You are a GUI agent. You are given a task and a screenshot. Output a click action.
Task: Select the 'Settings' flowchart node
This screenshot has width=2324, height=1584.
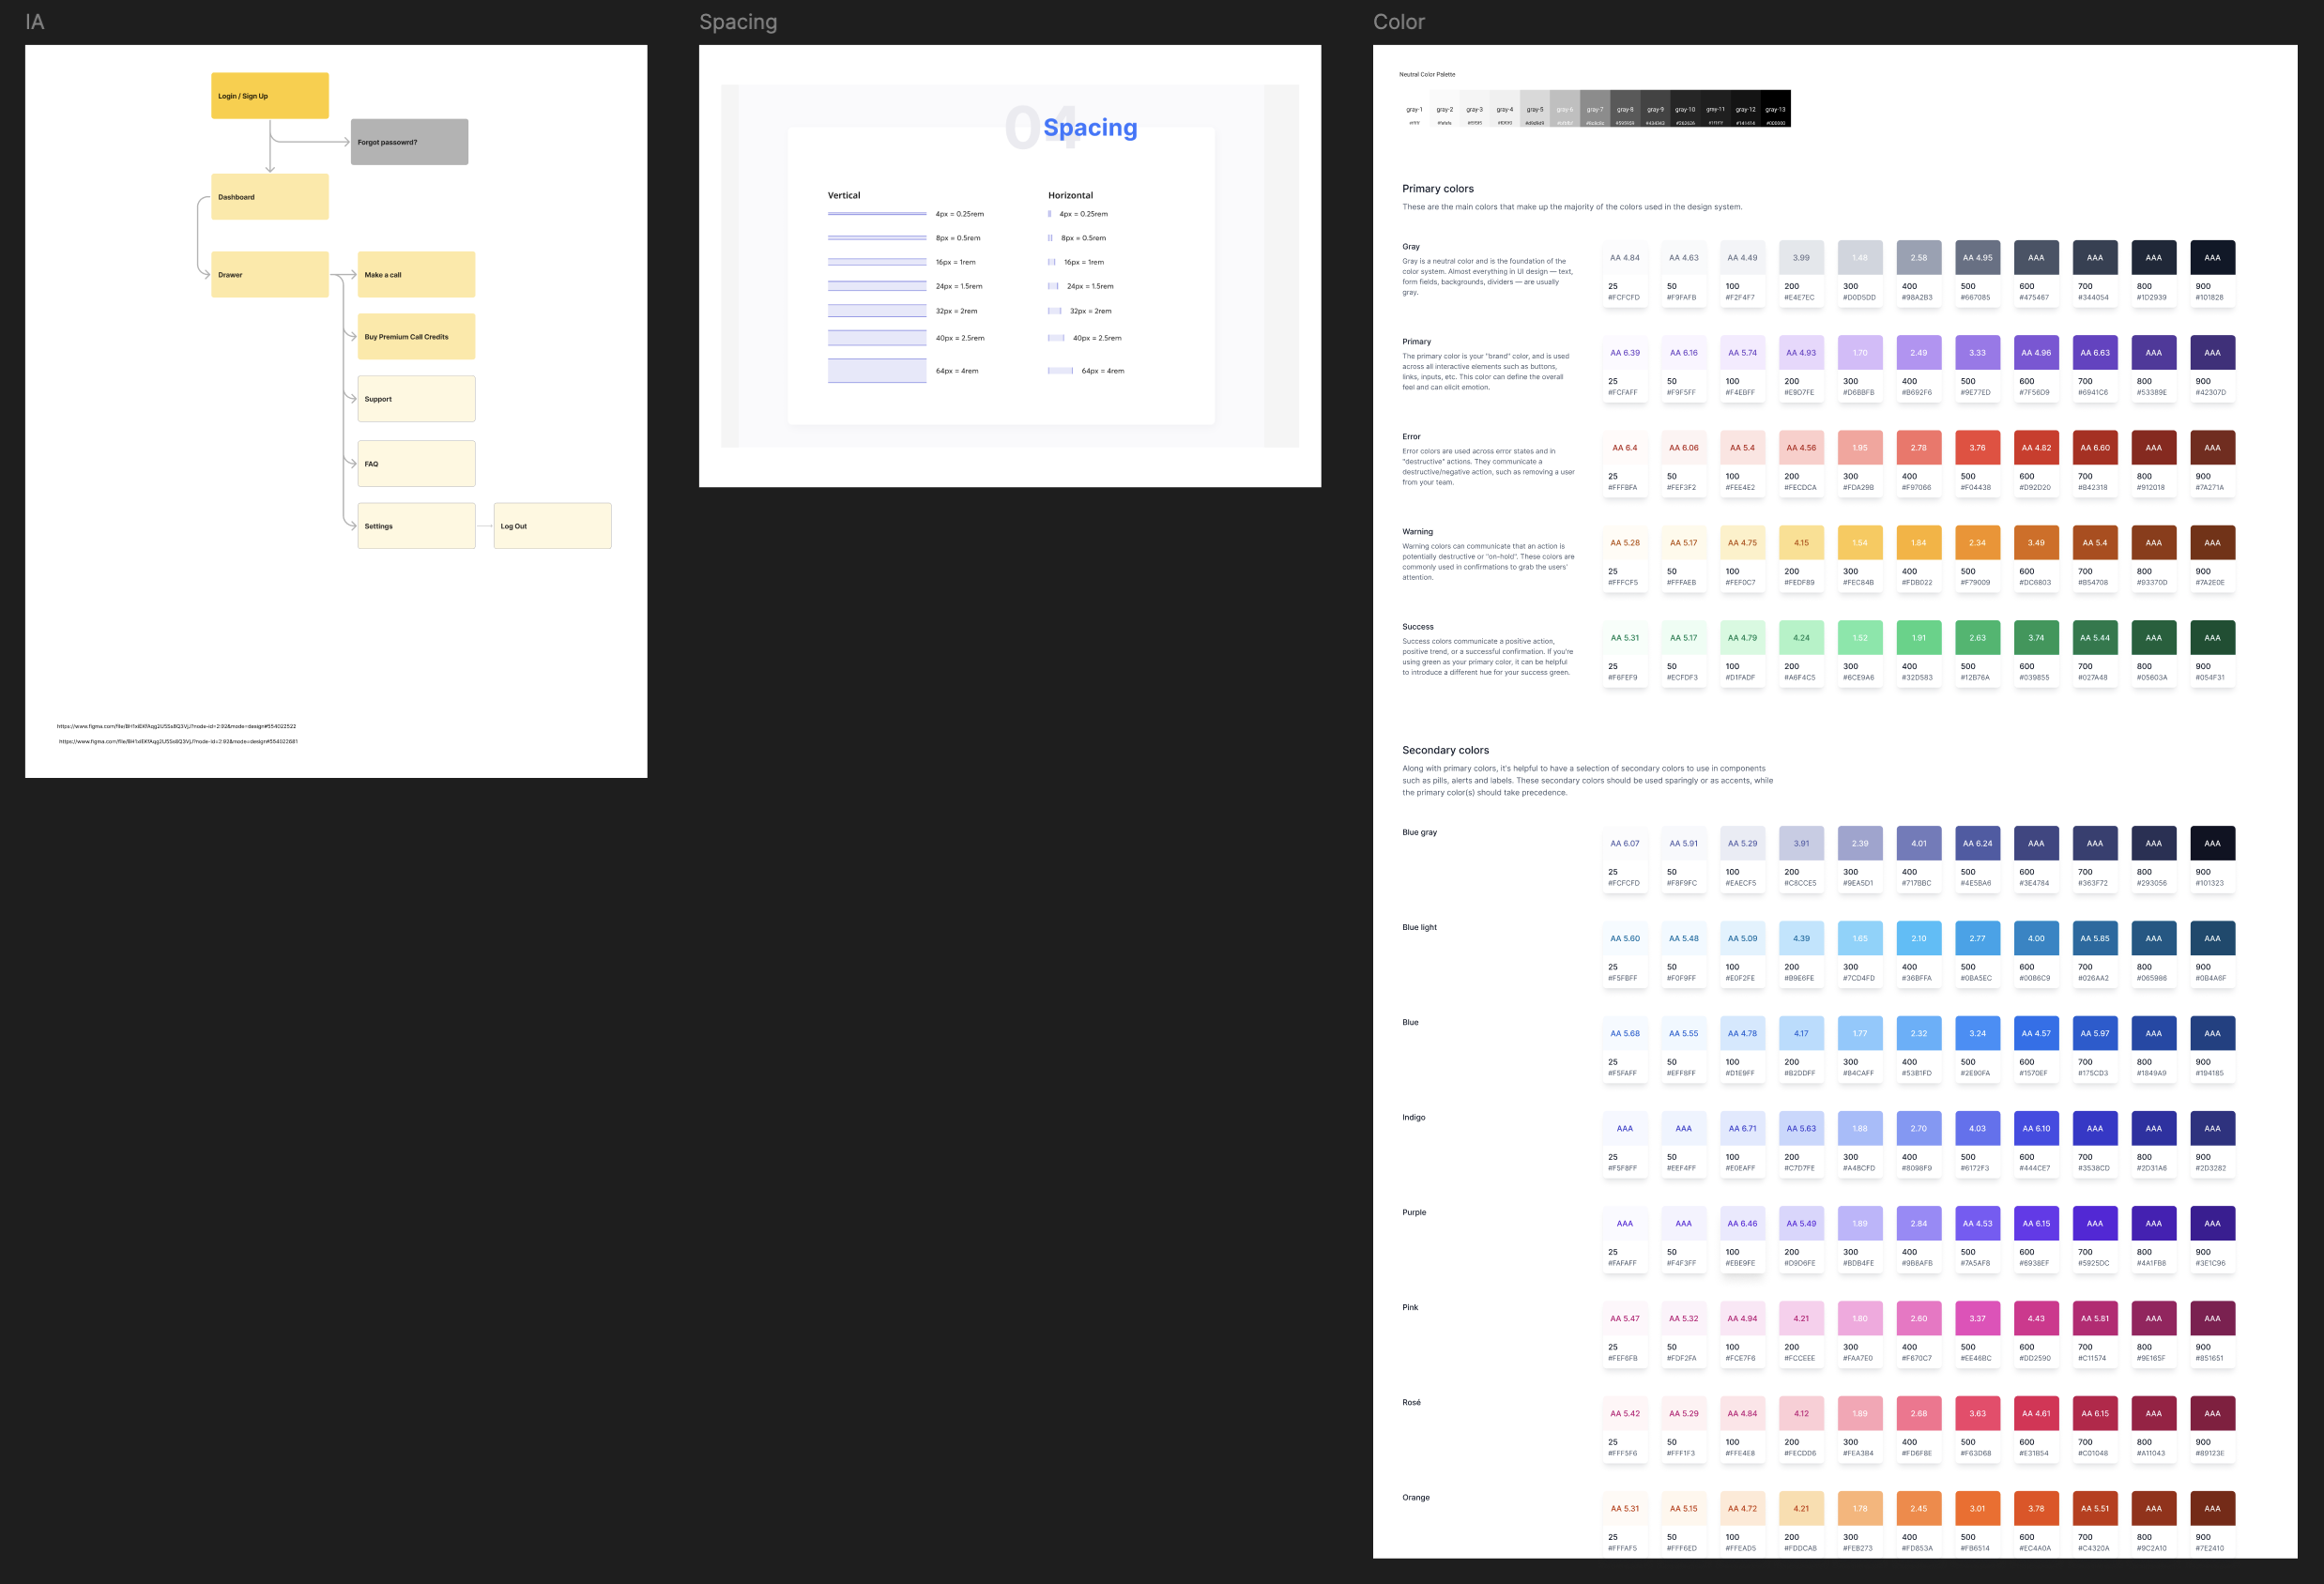[416, 526]
